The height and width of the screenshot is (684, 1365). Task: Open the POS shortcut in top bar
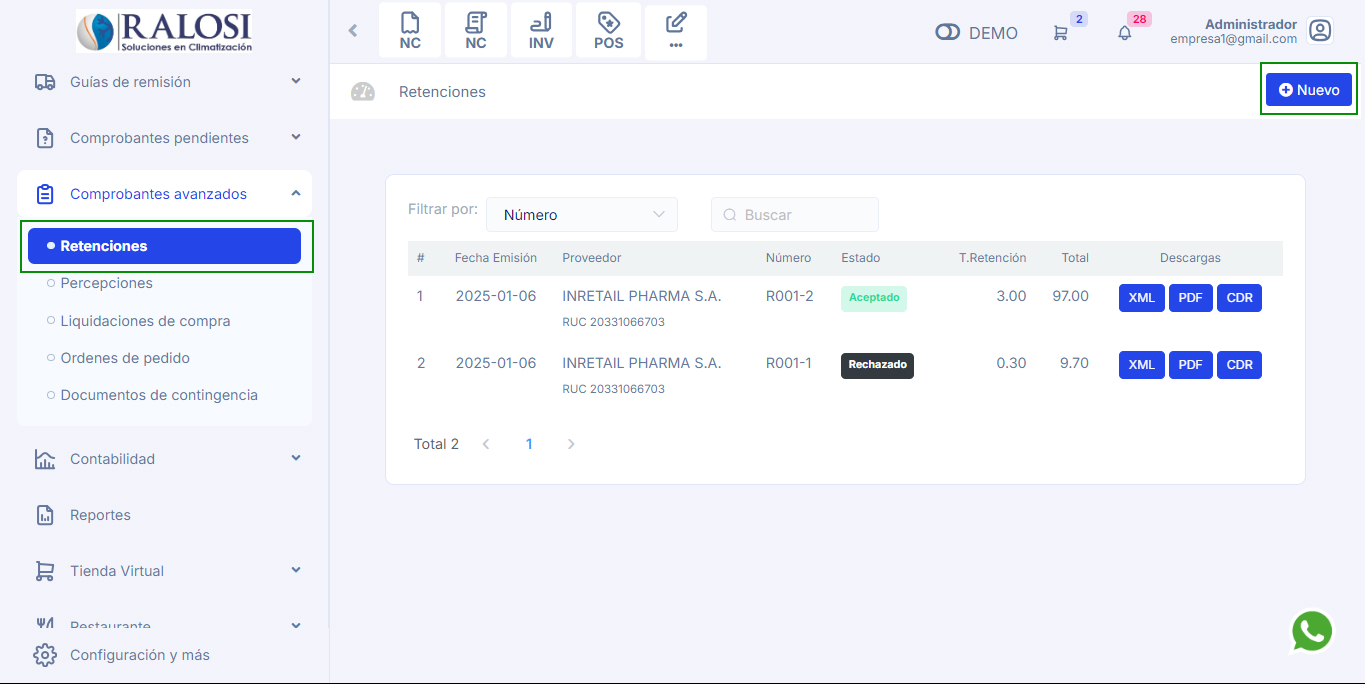[608, 31]
